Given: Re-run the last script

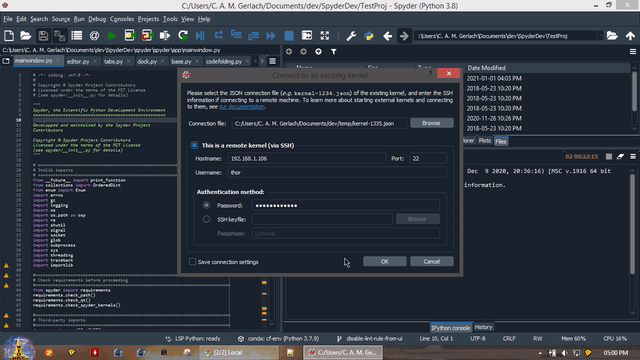Looking at the screenshot, I should 183,36.
